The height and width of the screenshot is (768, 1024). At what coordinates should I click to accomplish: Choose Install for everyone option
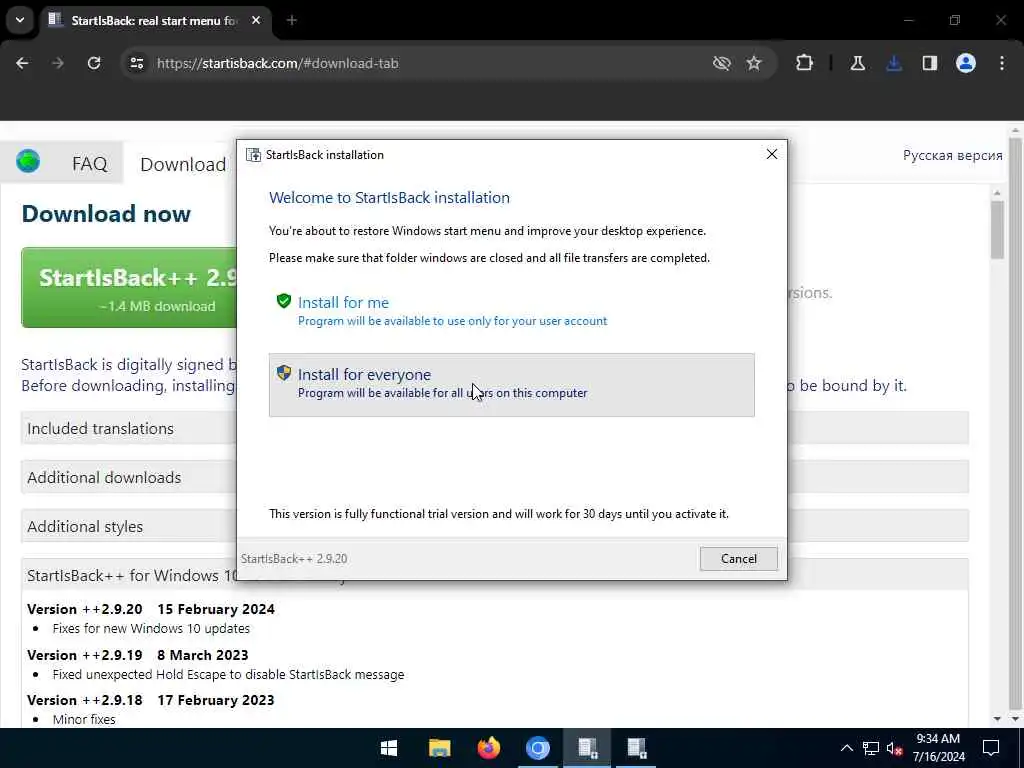click(511, 385)
